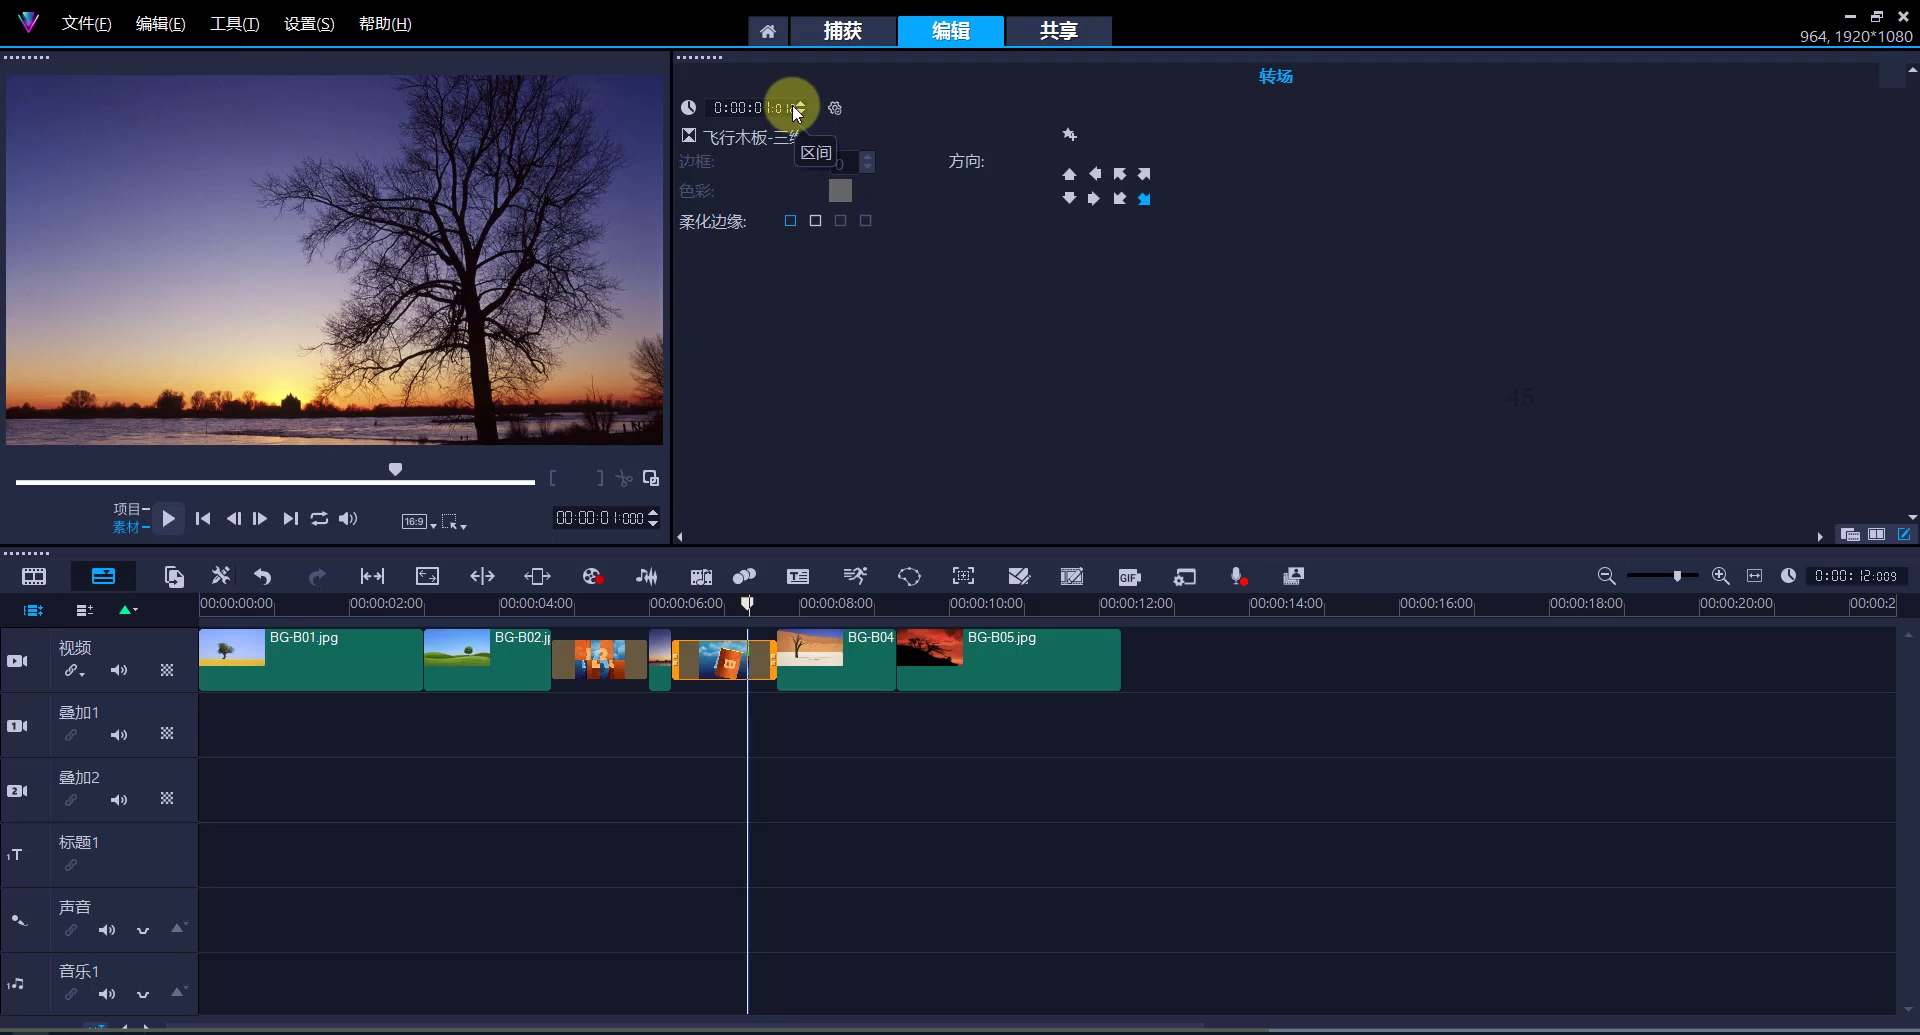This screenshot has width=1920, height=1035.
Task: Click the slip tool icon
Action: point(372,576)
